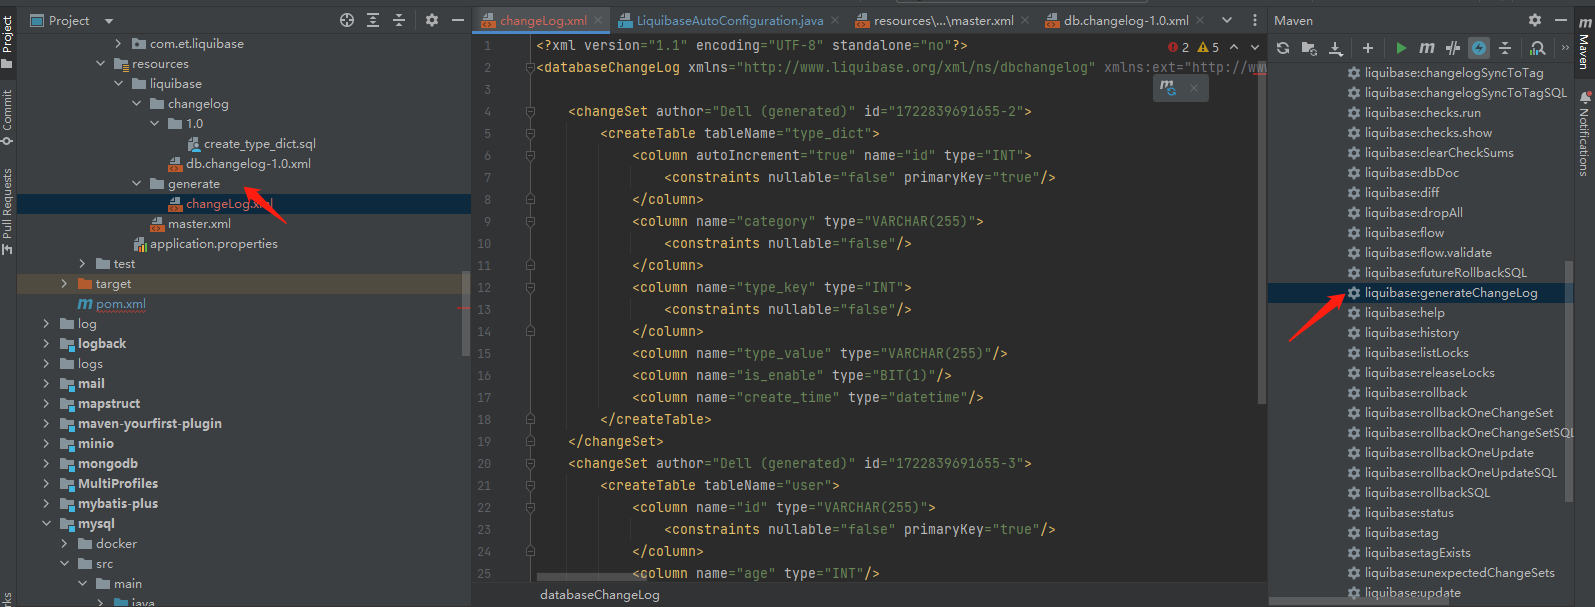
Task: Open pom.xml in project tree
Action: (x=112, y=304)
